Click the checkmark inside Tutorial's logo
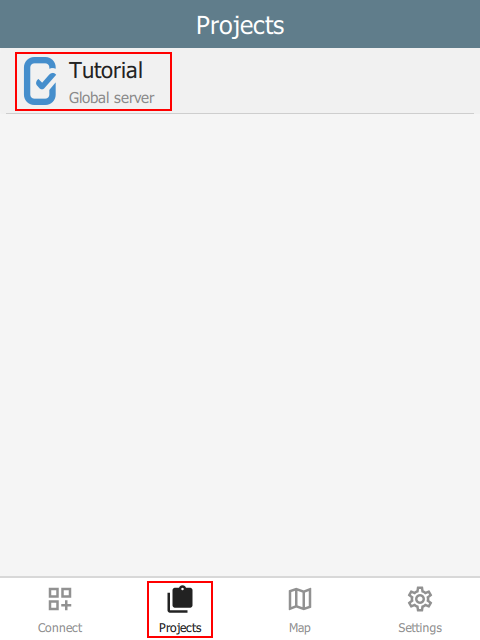Screen dimensions: 480x640 pos(46,80)
